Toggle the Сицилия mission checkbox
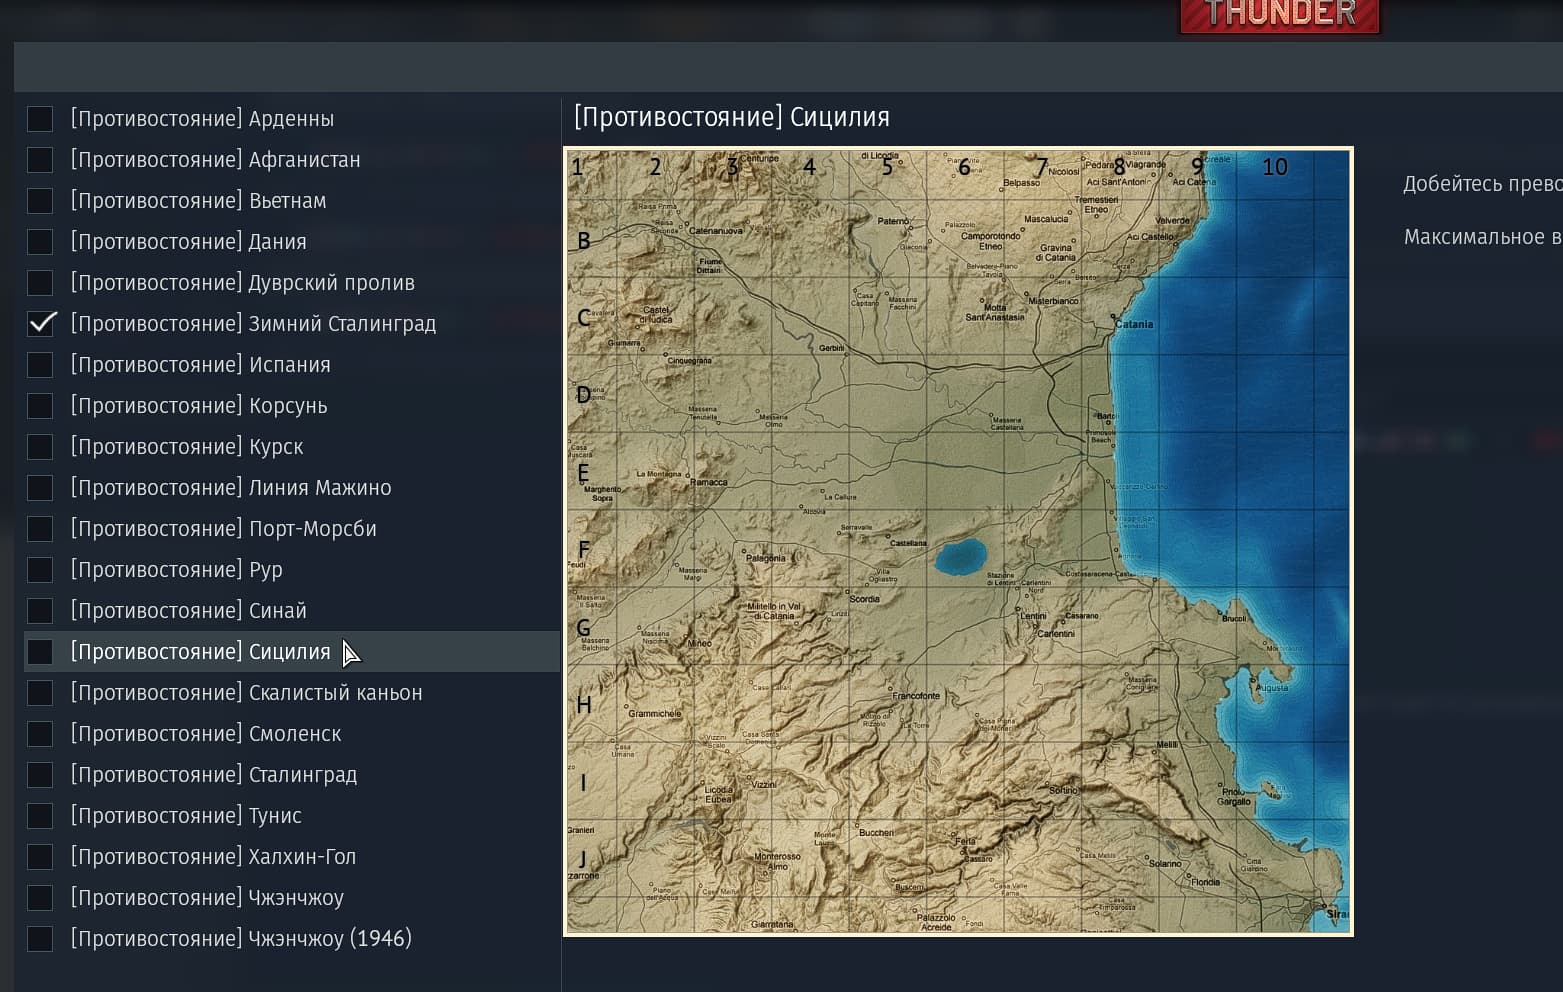1563x992 pixels. [x=40, y=652]
